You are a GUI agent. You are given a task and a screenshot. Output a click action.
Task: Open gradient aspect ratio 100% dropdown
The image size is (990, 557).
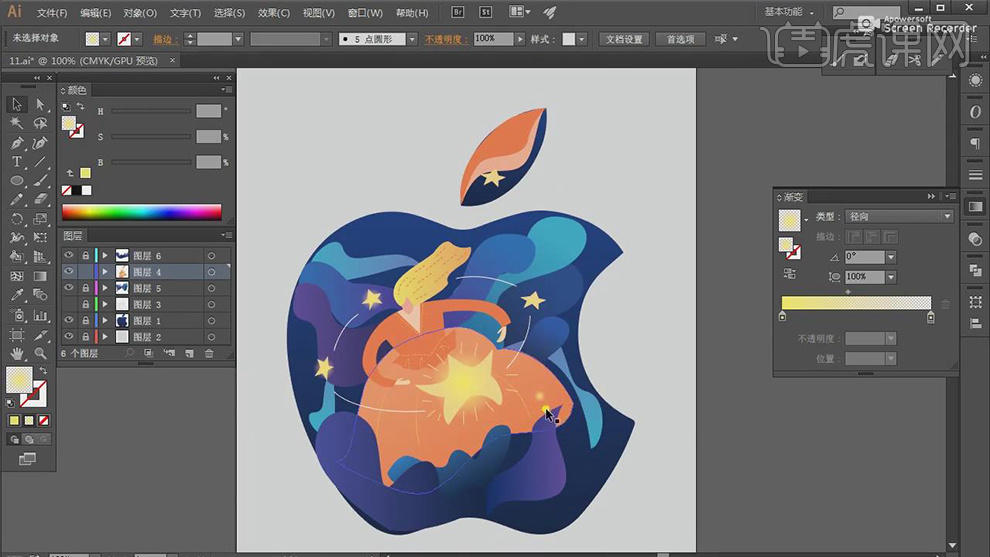click(891, 277)
